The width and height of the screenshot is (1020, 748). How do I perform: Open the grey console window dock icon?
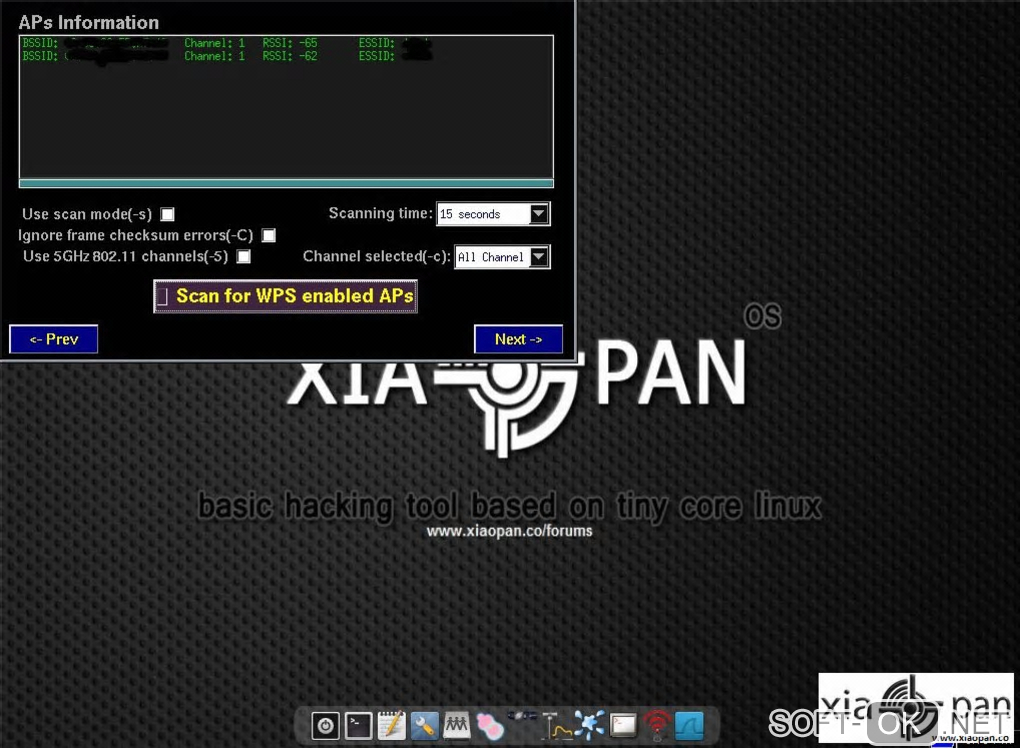(623, 726)
